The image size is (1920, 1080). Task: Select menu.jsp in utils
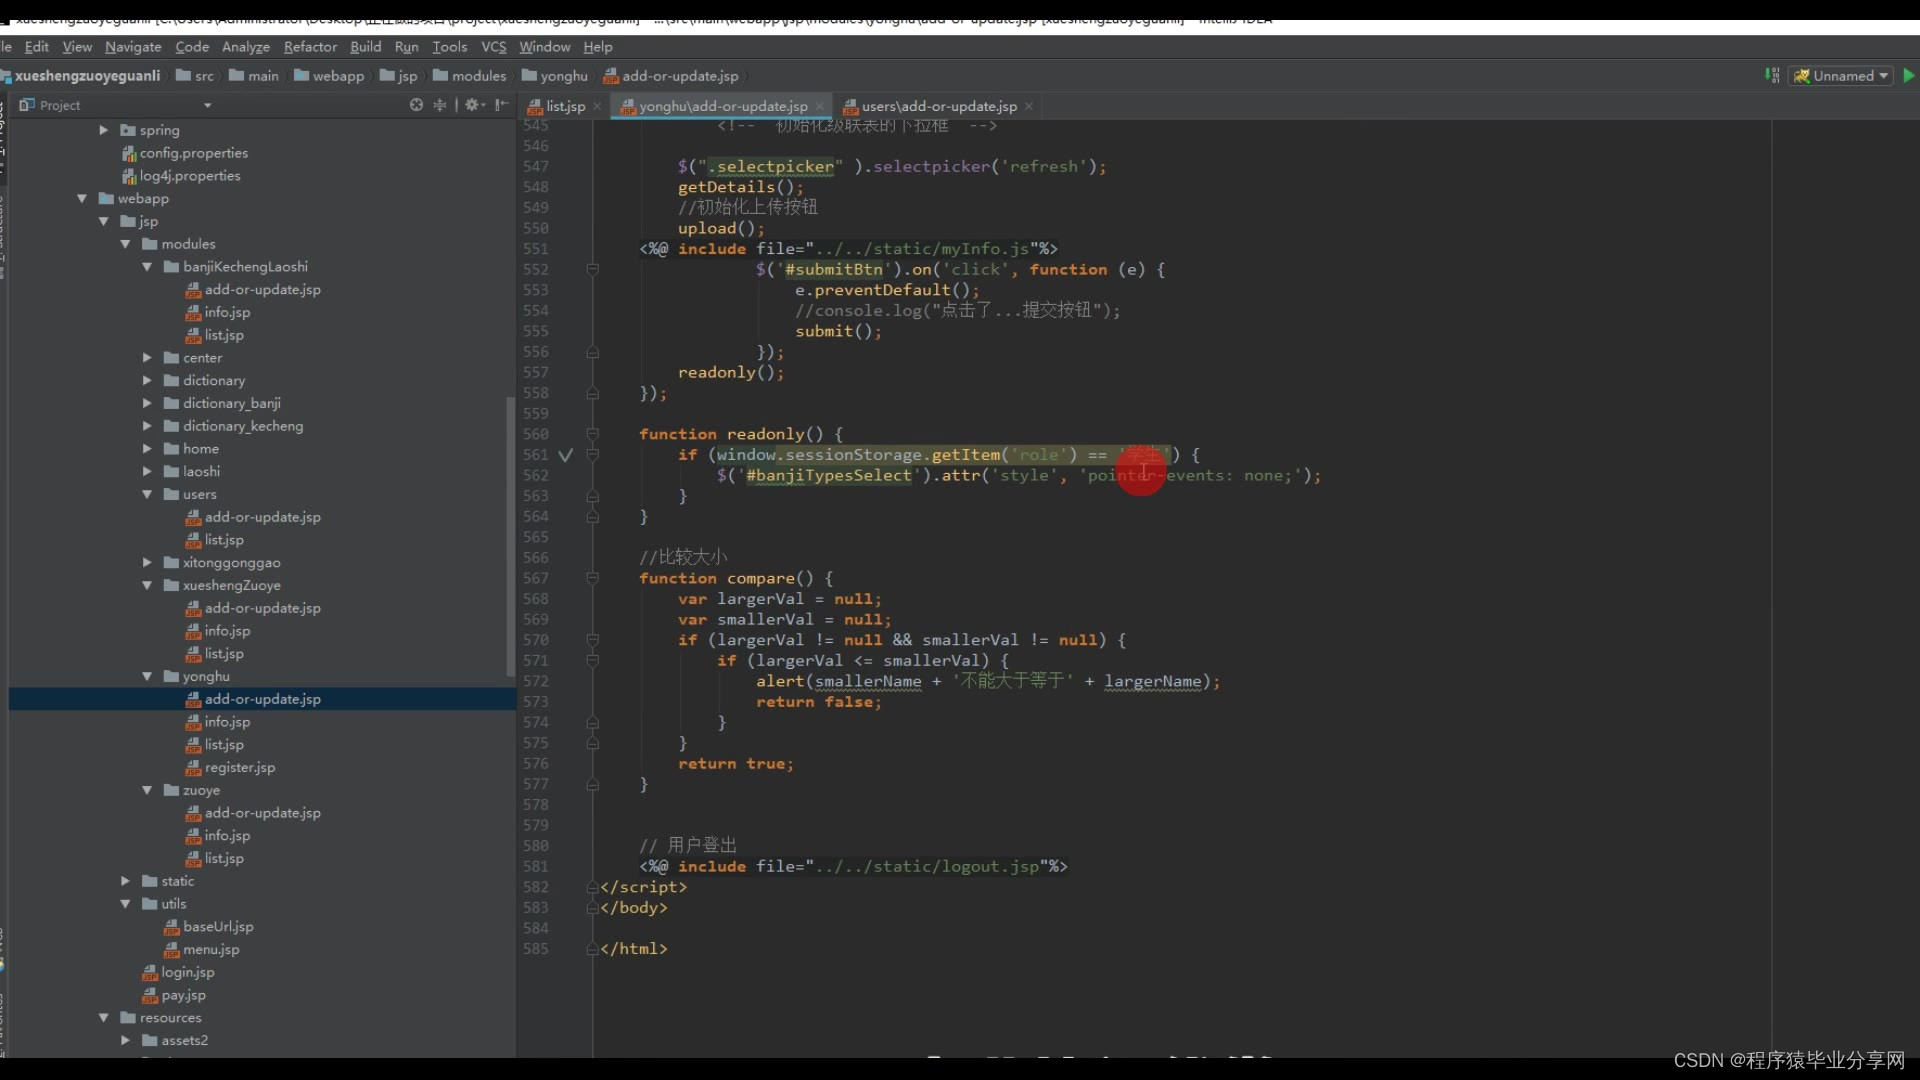pyautogui.click(x=201, y=950)
